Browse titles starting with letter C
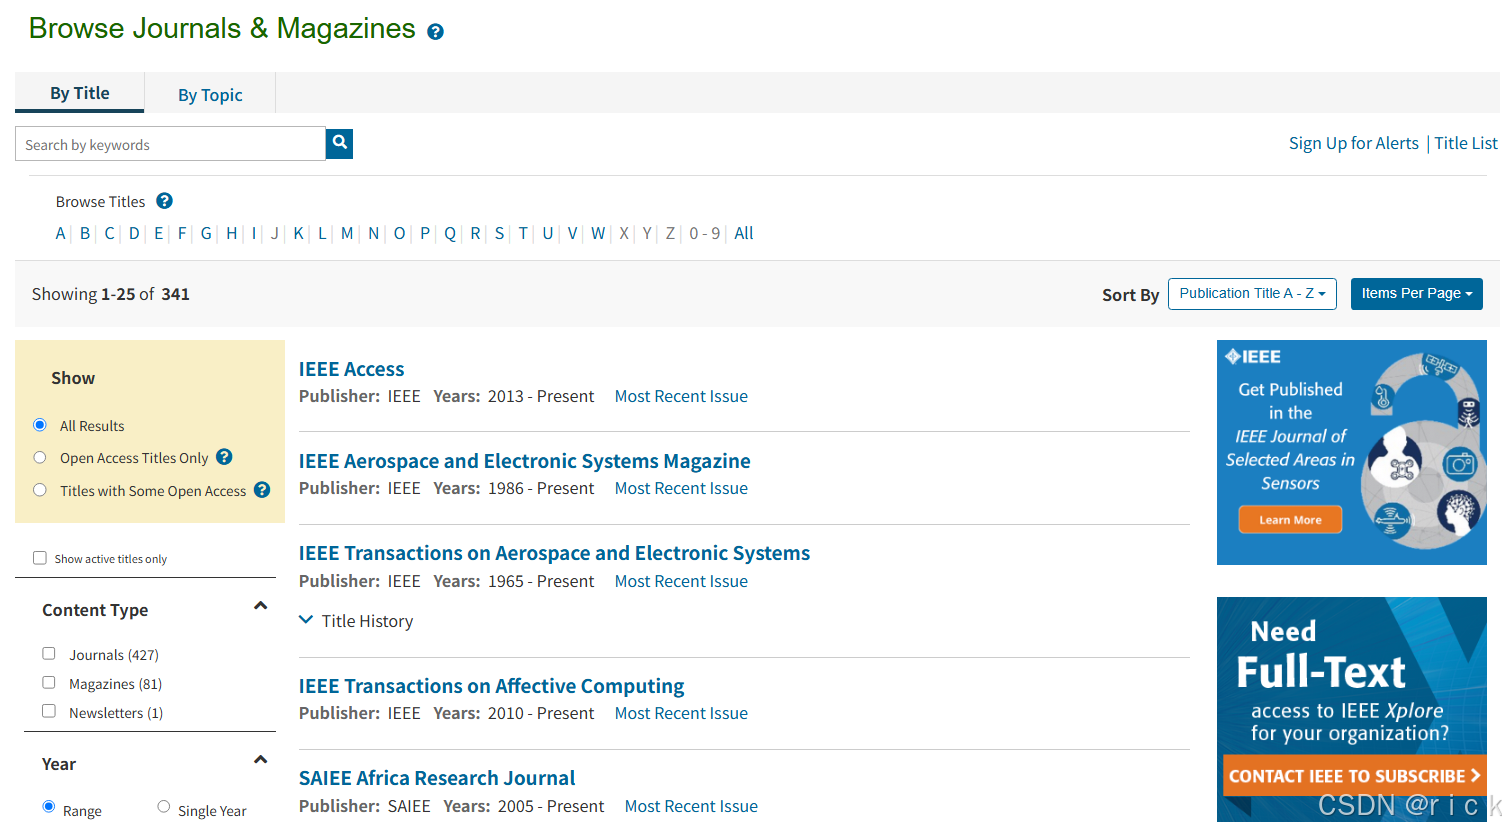The height and width of the screenshot is (832, 1506). 109,233
